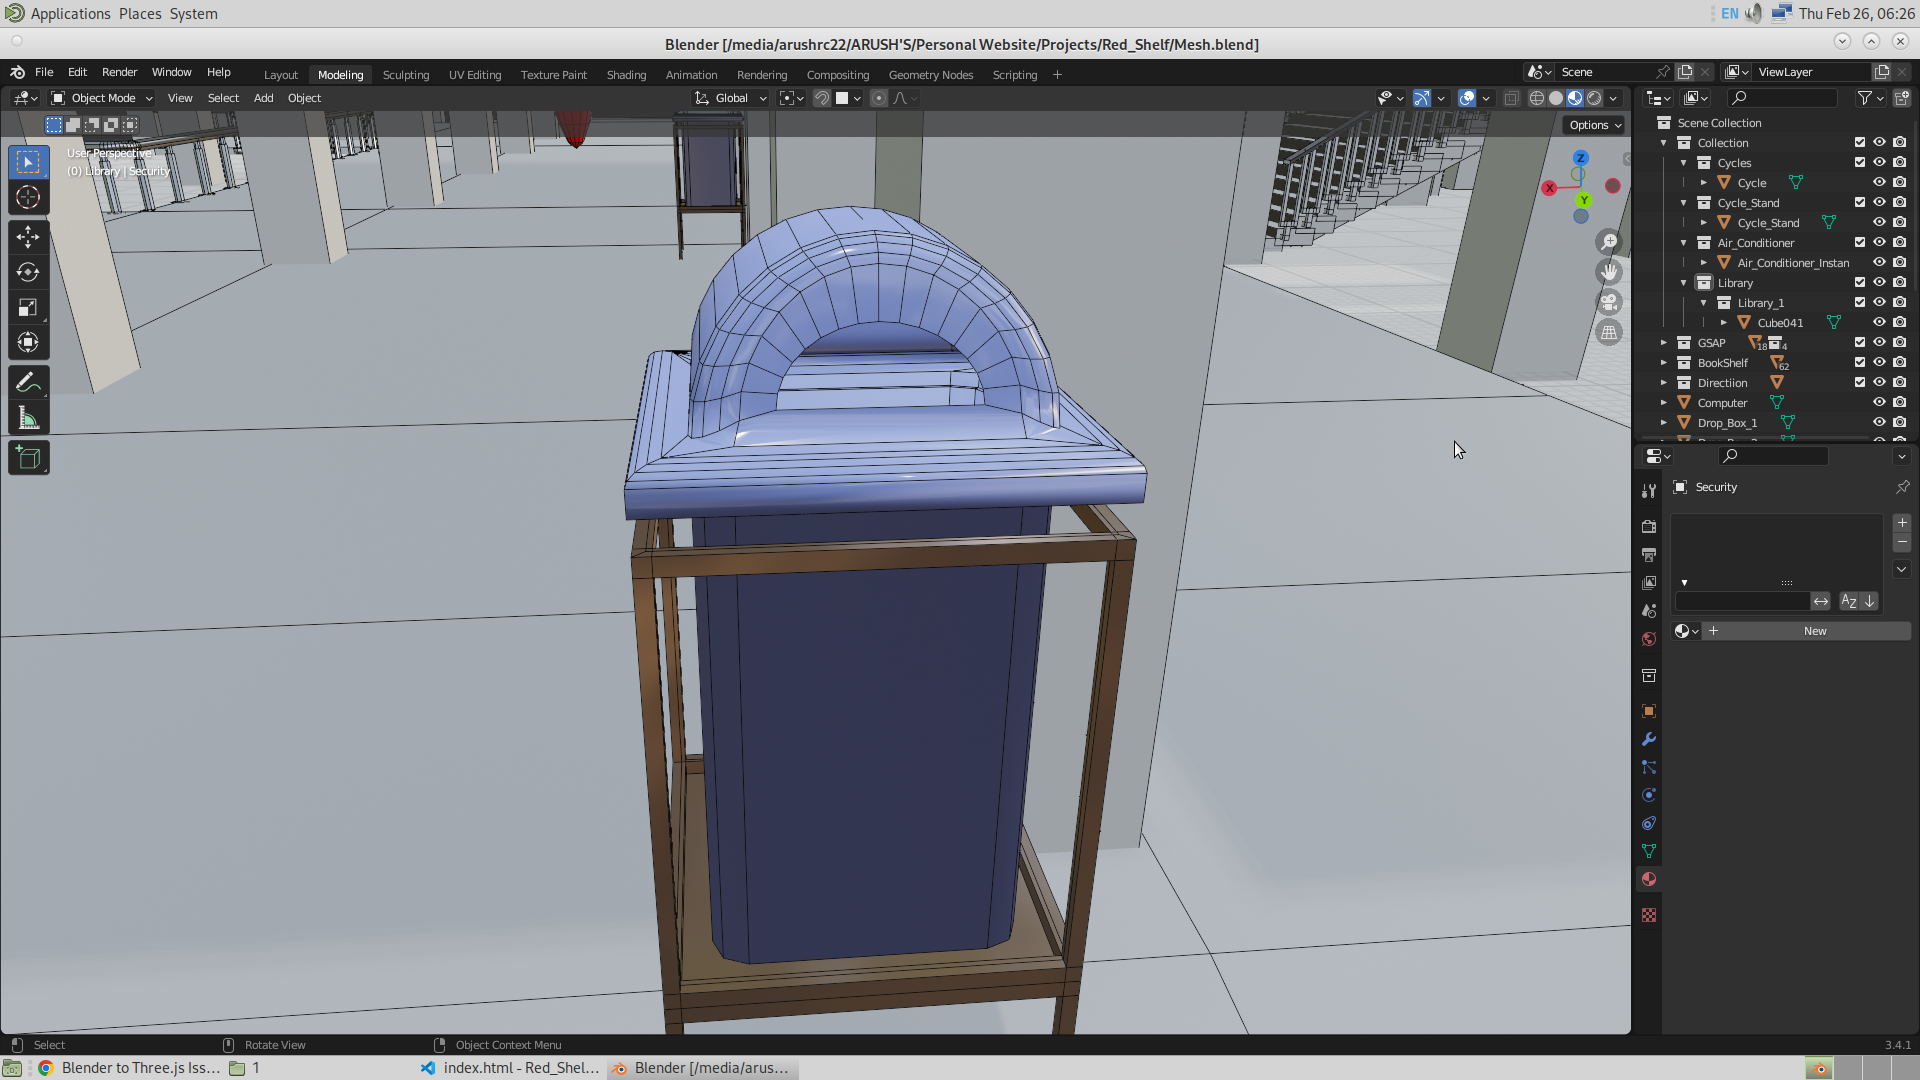Expand the Computer collection in outliner
This screenshot has width=1920, height=1080.
(x=1664, y=402)
